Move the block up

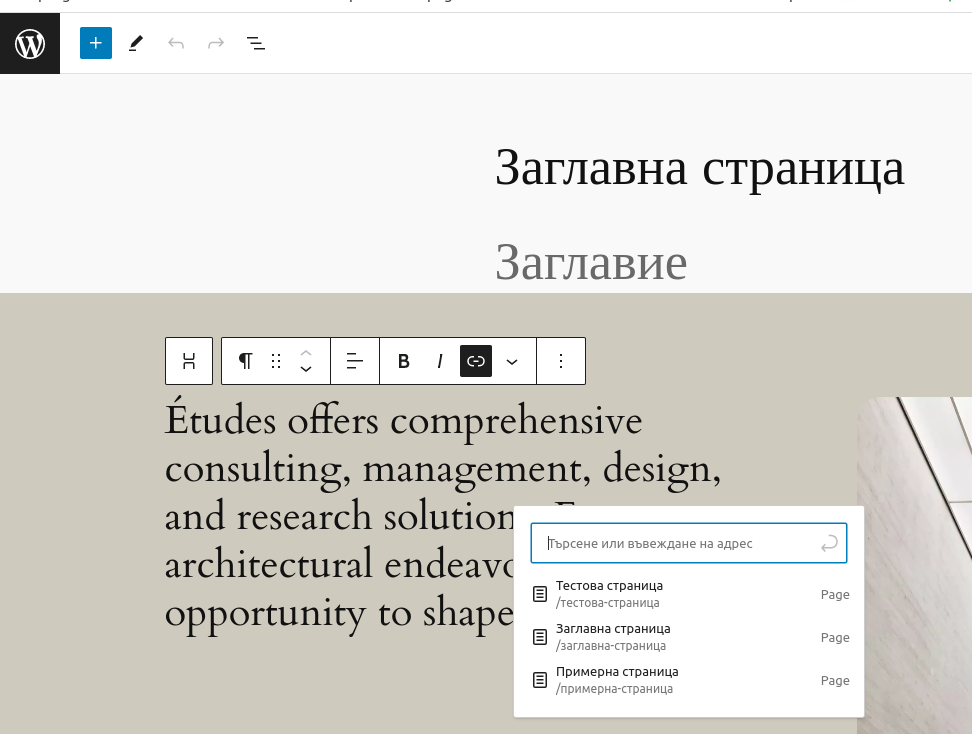pos(306,351)
